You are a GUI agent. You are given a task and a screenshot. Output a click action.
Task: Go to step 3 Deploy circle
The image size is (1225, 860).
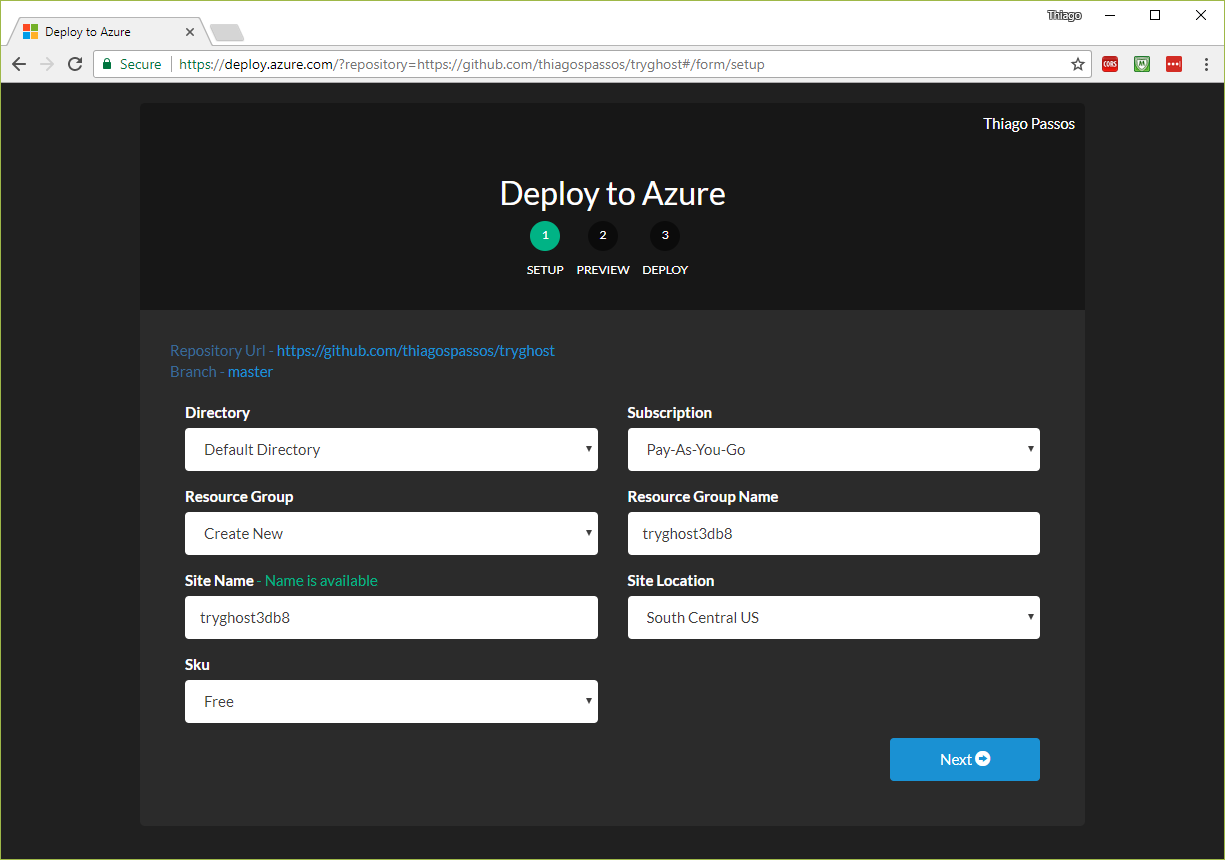coord(665,236)
